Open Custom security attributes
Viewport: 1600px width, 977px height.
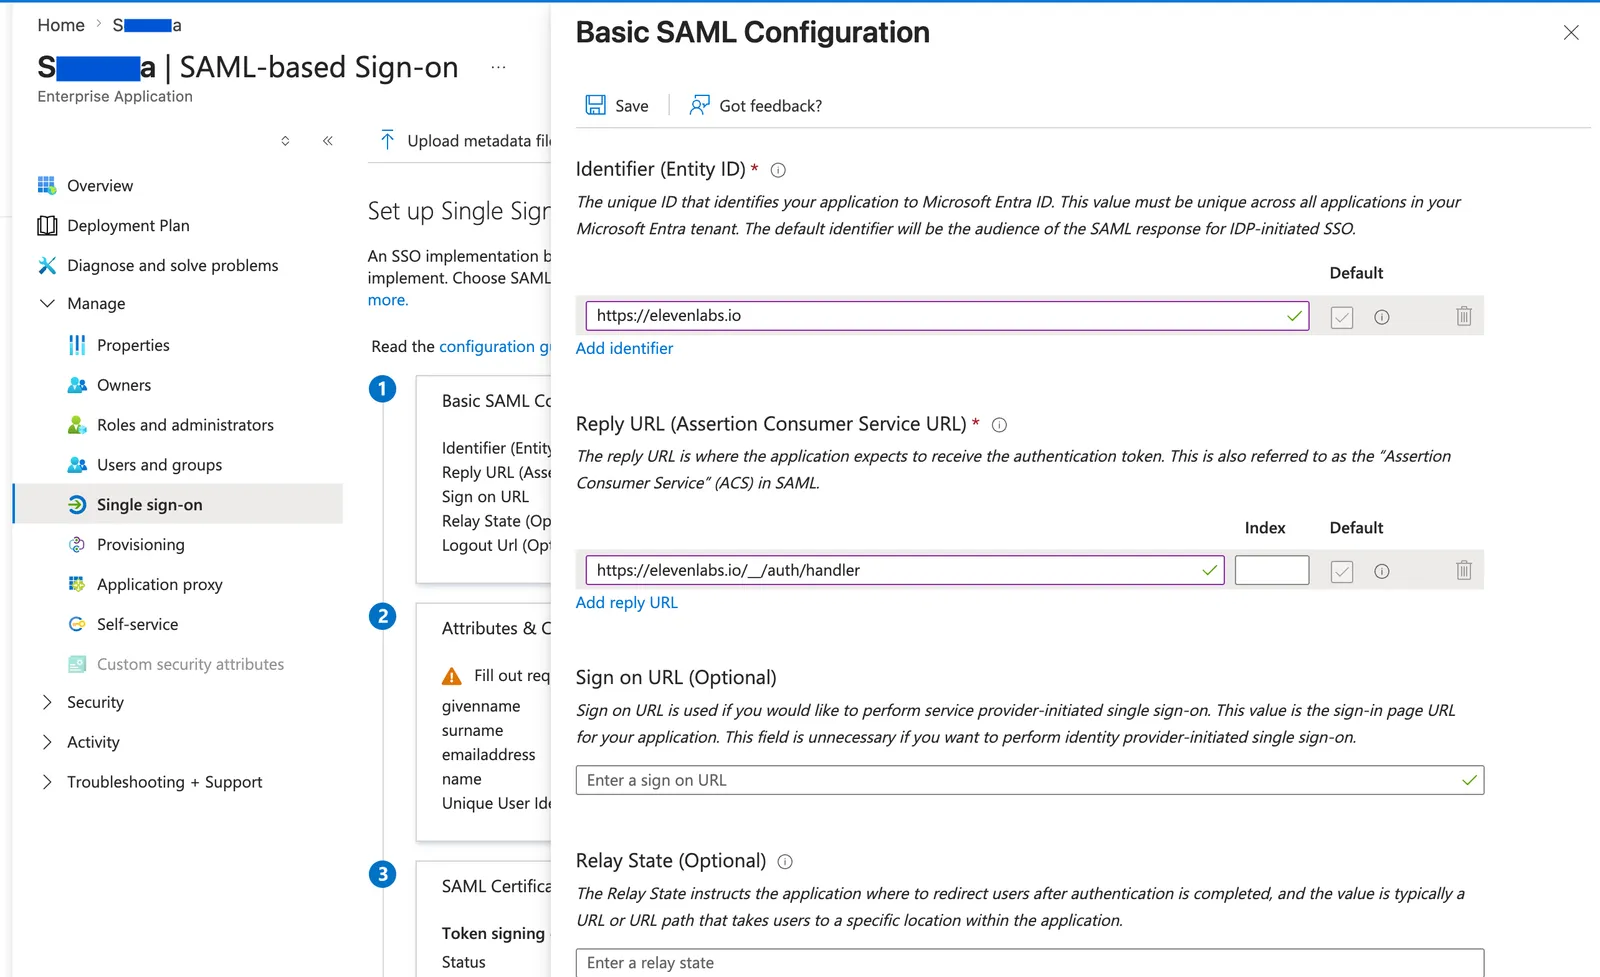click(x=190, y=664)
